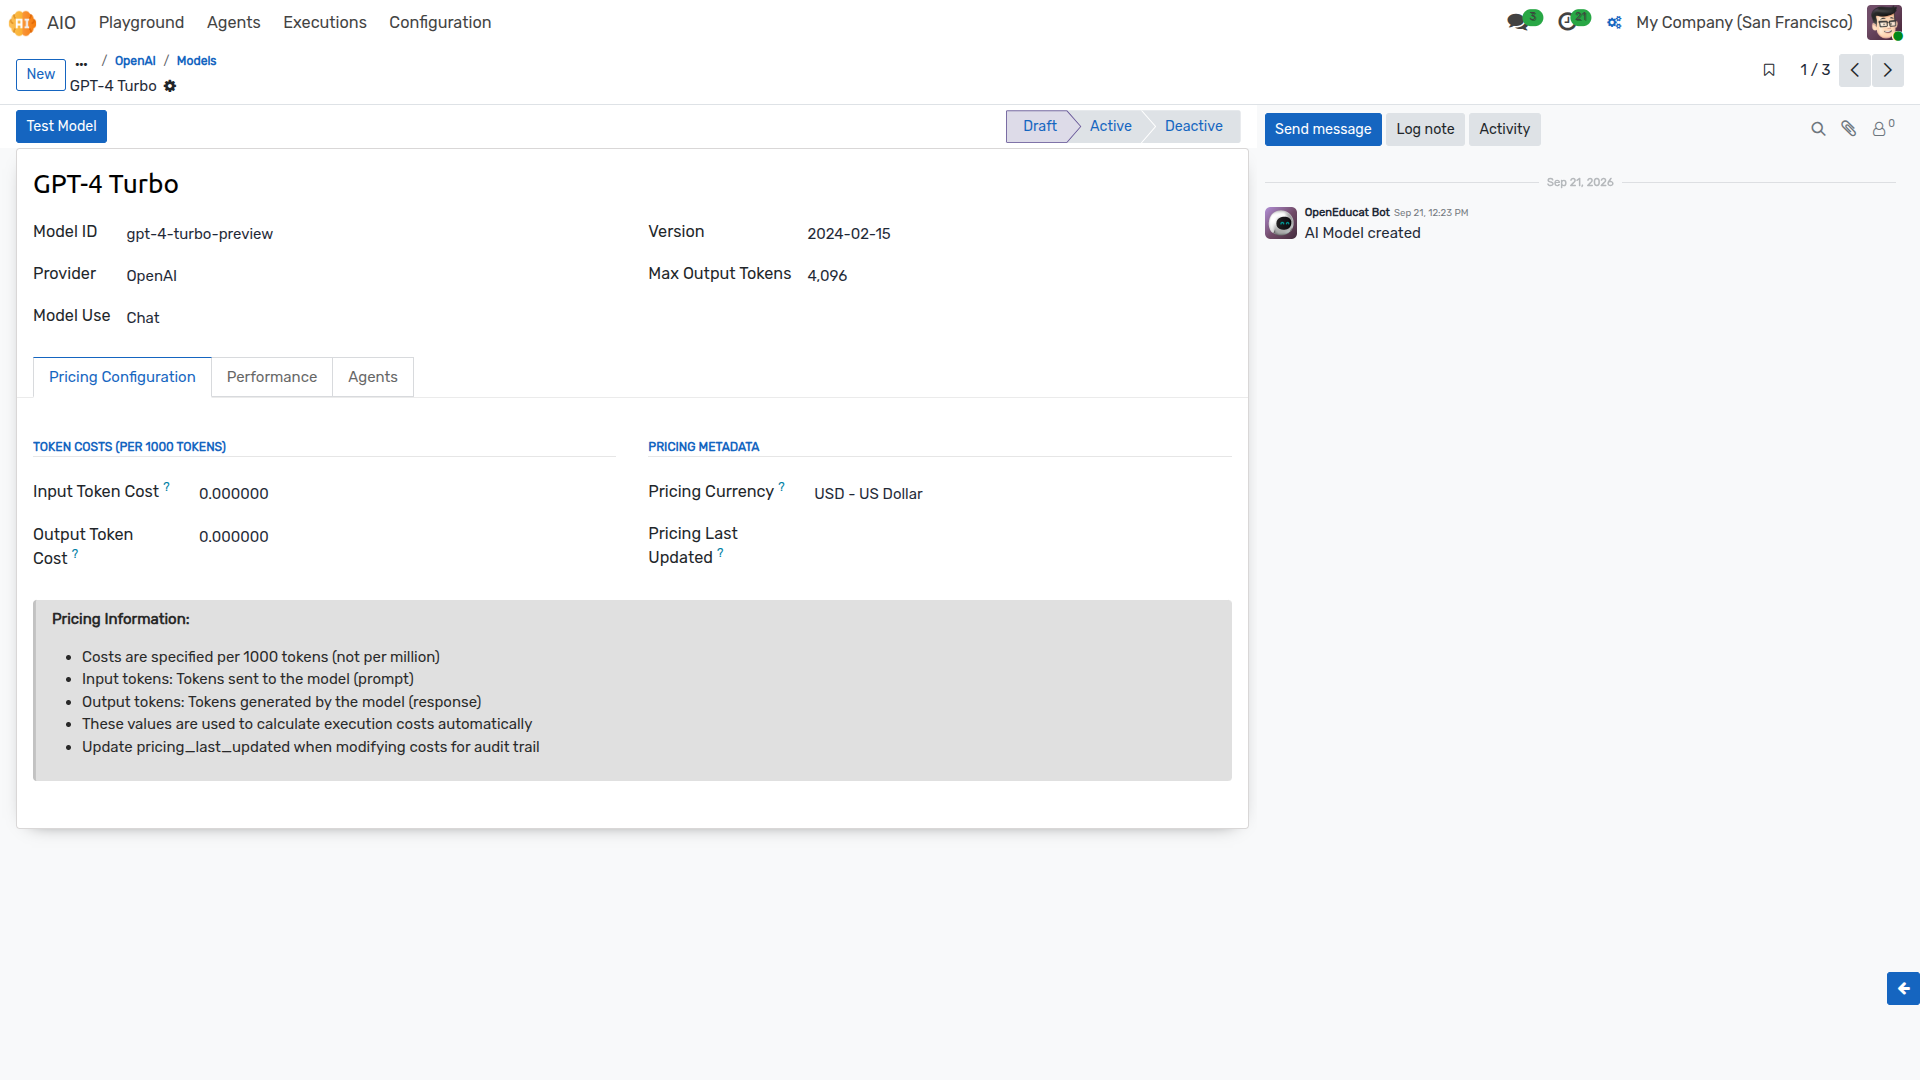
Task: Set status to Active
Action: pos(1110,126)
